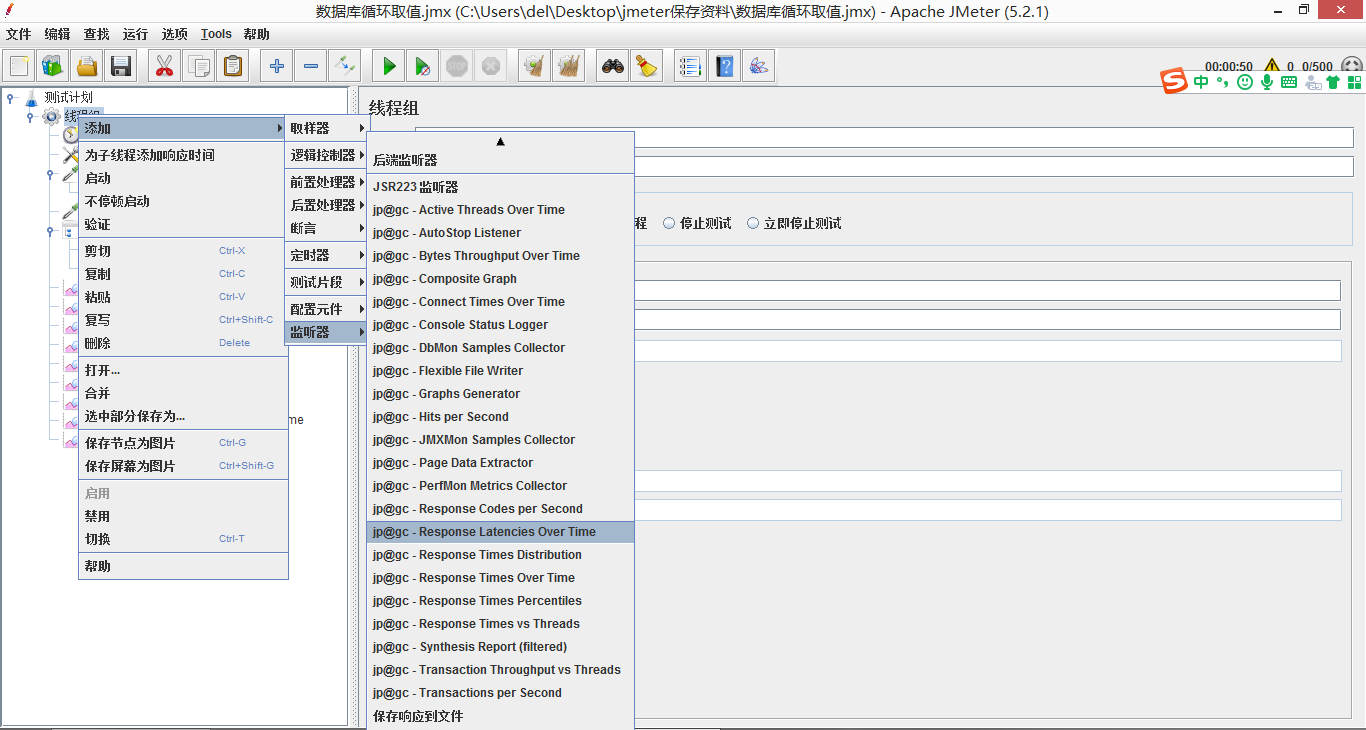Open Search with the binoculars icon
Viewport: 1366px width, 730px height.
click(613, 67)
